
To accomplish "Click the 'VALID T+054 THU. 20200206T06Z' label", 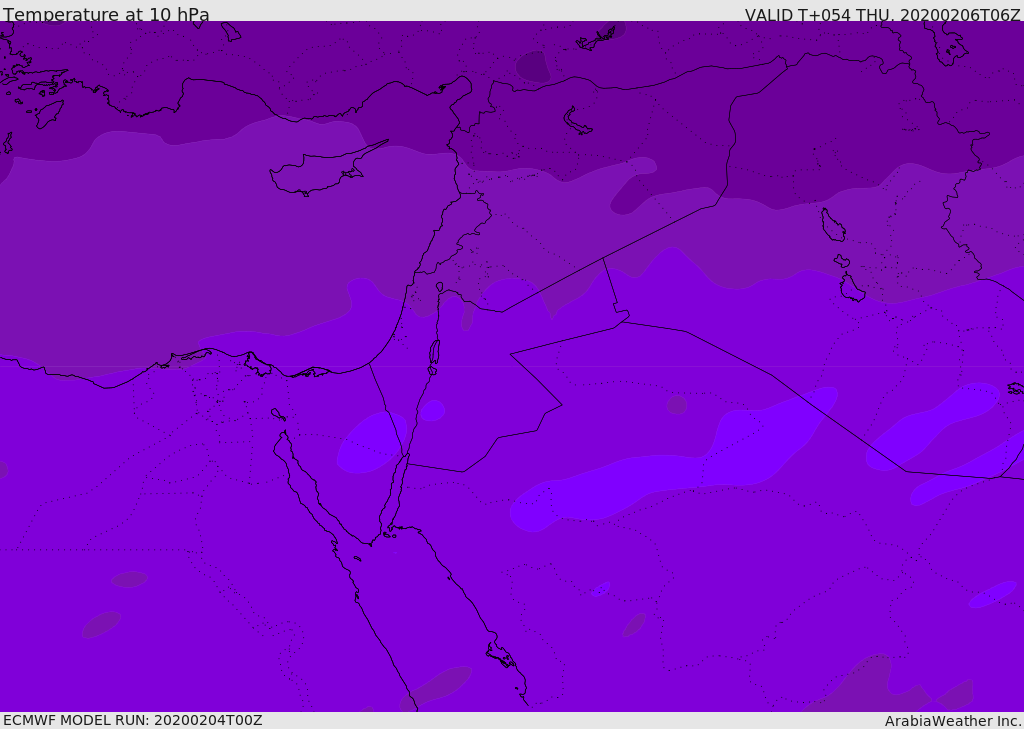I will (x=882, y=15).
